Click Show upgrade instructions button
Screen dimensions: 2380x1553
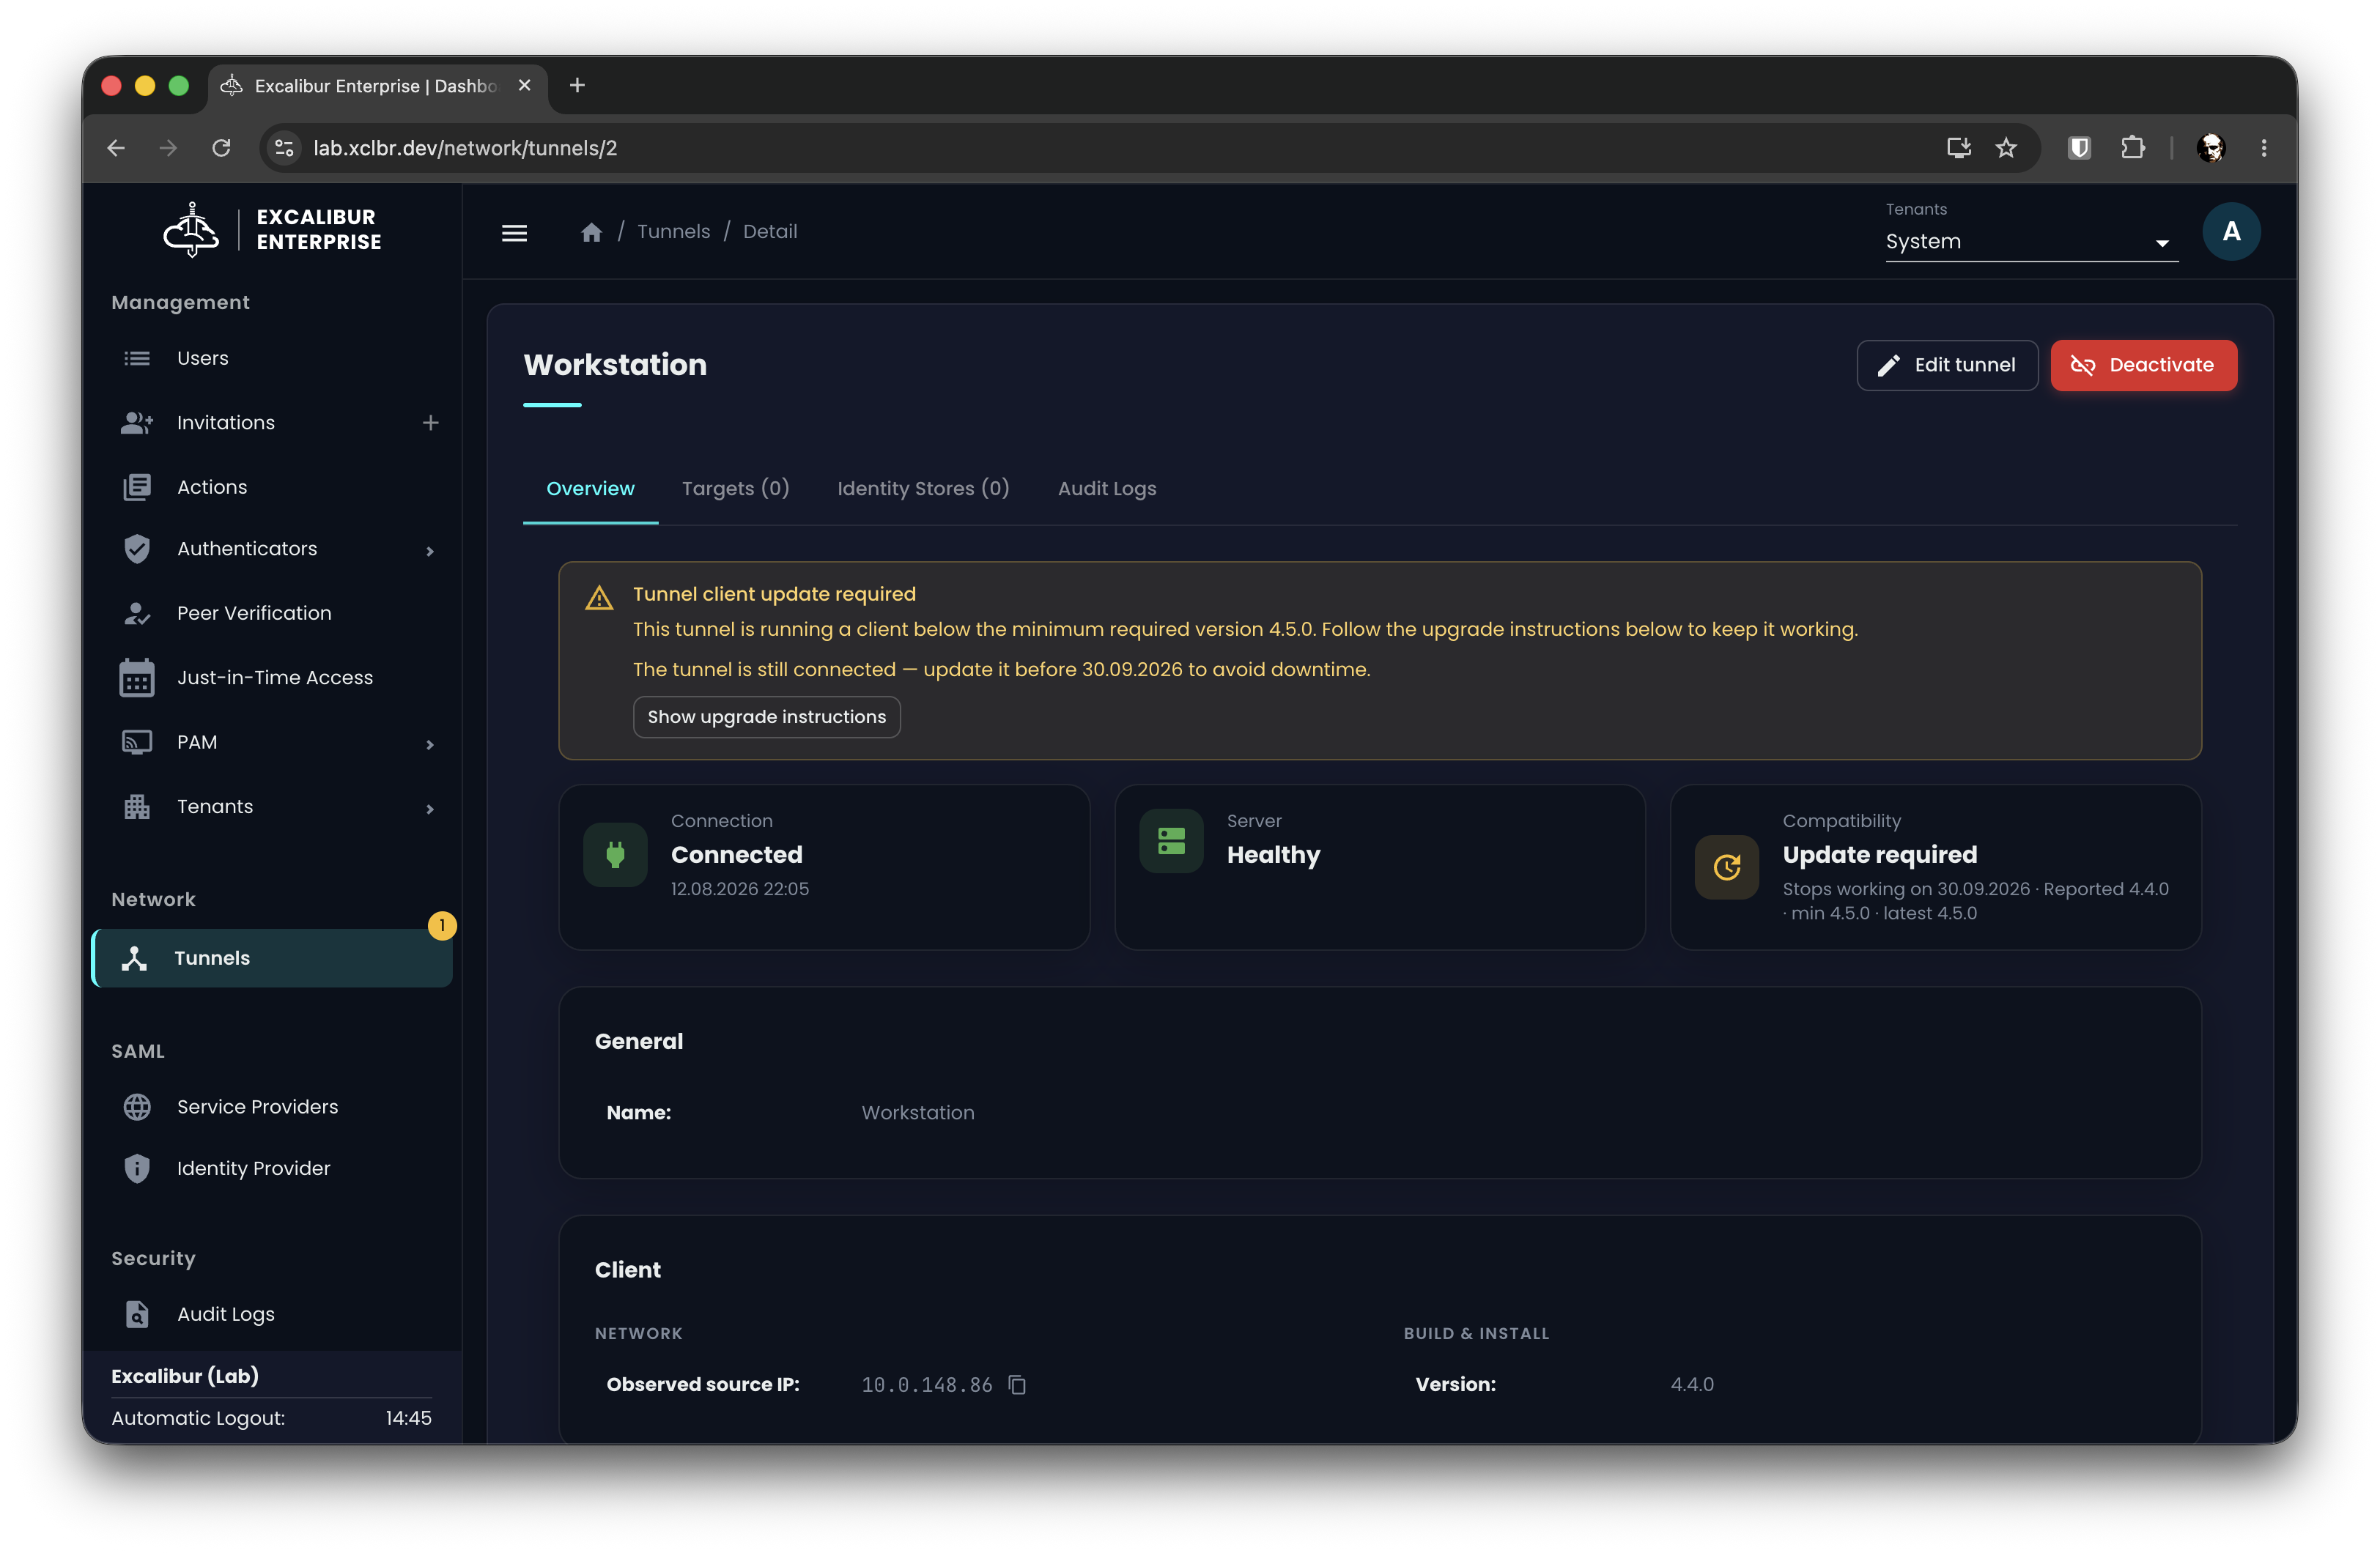coord(766,717)
